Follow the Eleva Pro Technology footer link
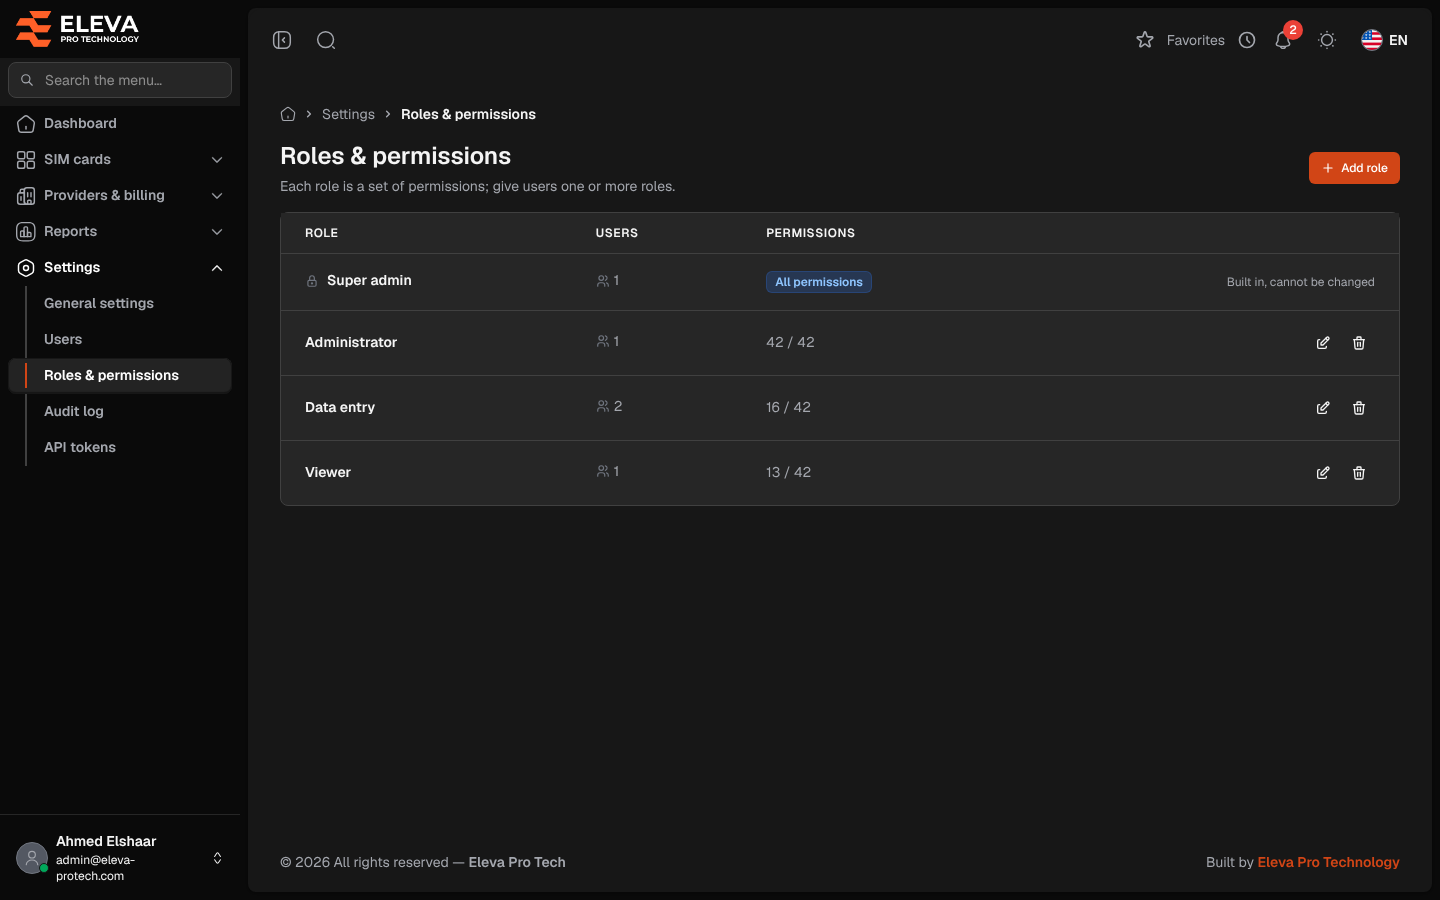The image size is (1440, 900). pos(1328,862)
